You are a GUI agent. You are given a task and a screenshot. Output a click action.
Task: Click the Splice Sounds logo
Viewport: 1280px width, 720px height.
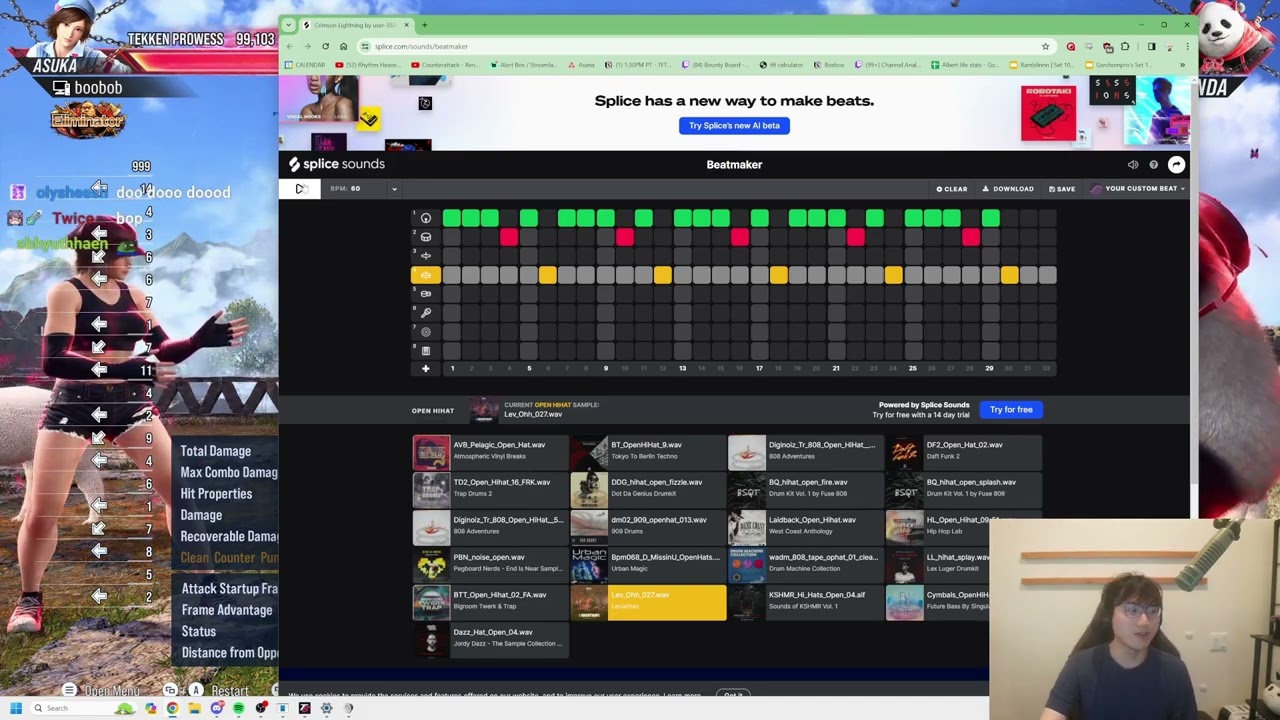[337, 164]
